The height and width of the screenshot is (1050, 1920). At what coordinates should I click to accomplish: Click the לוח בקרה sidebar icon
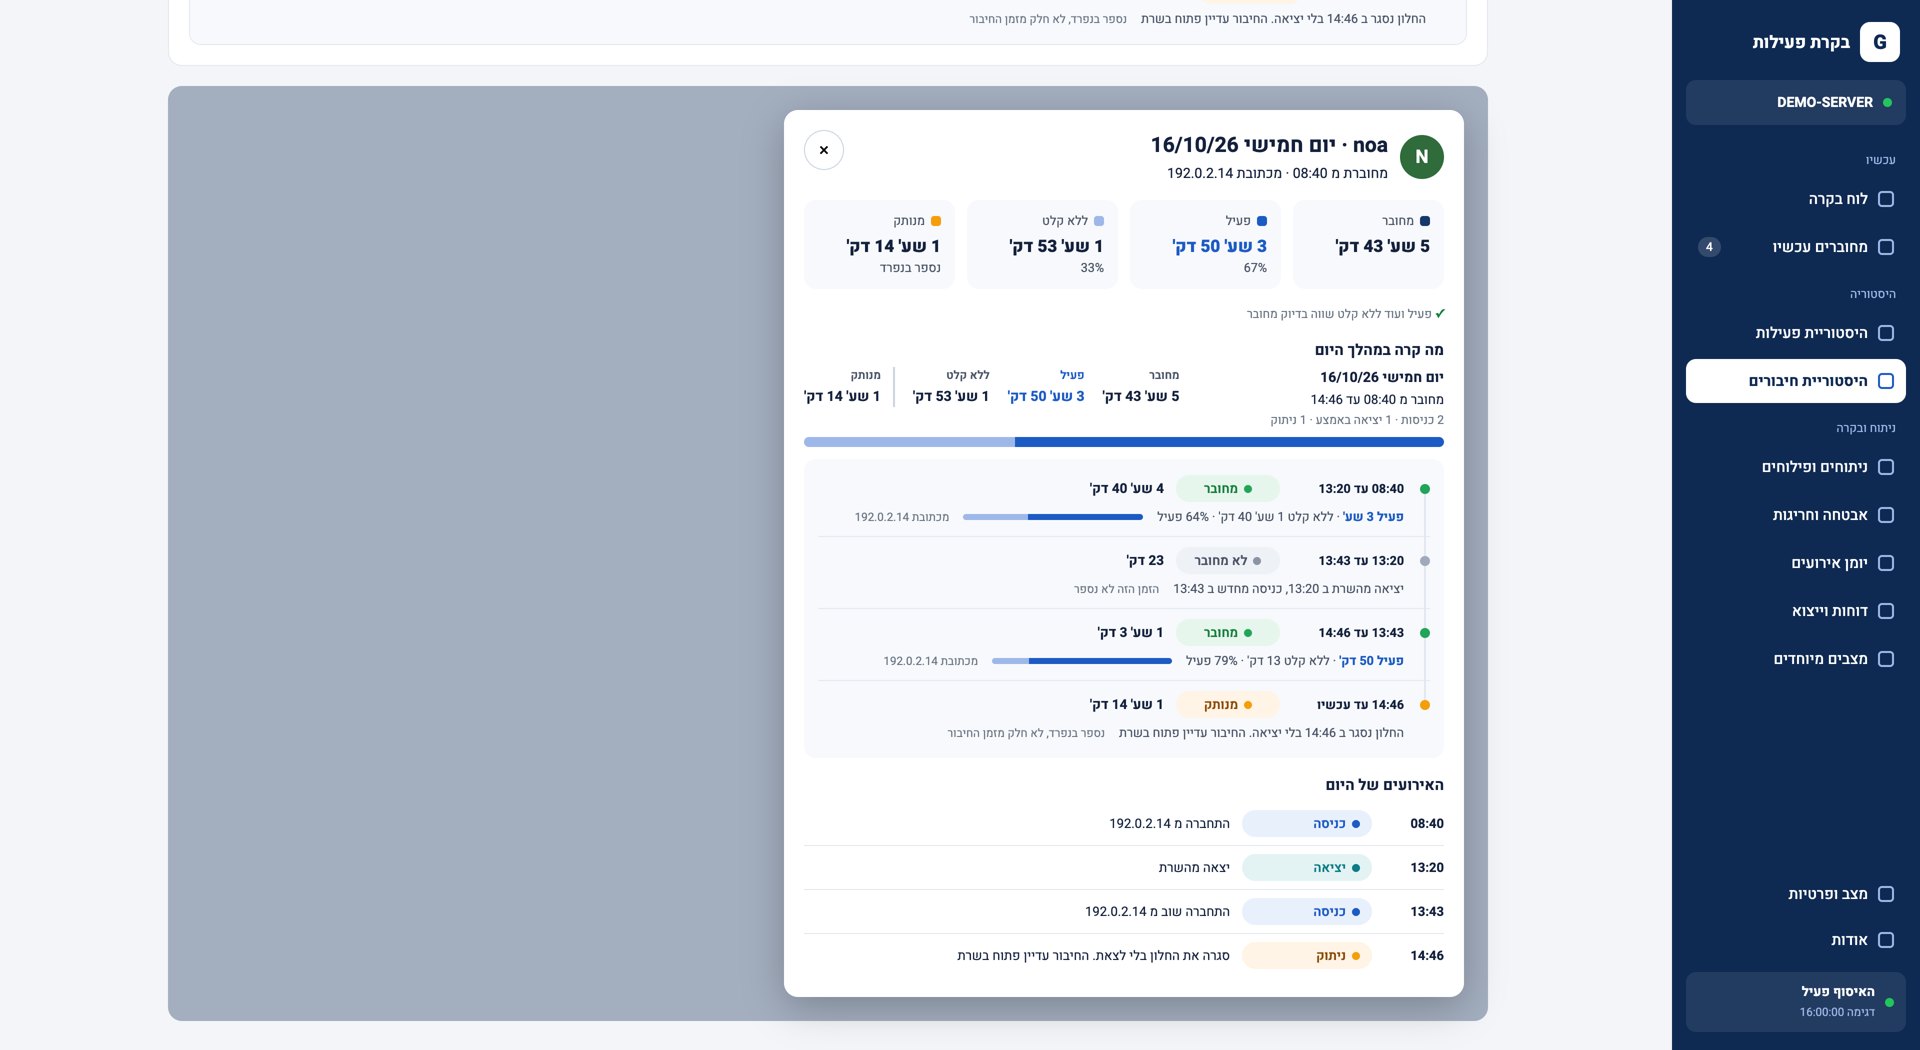(x=1885, y=199)
